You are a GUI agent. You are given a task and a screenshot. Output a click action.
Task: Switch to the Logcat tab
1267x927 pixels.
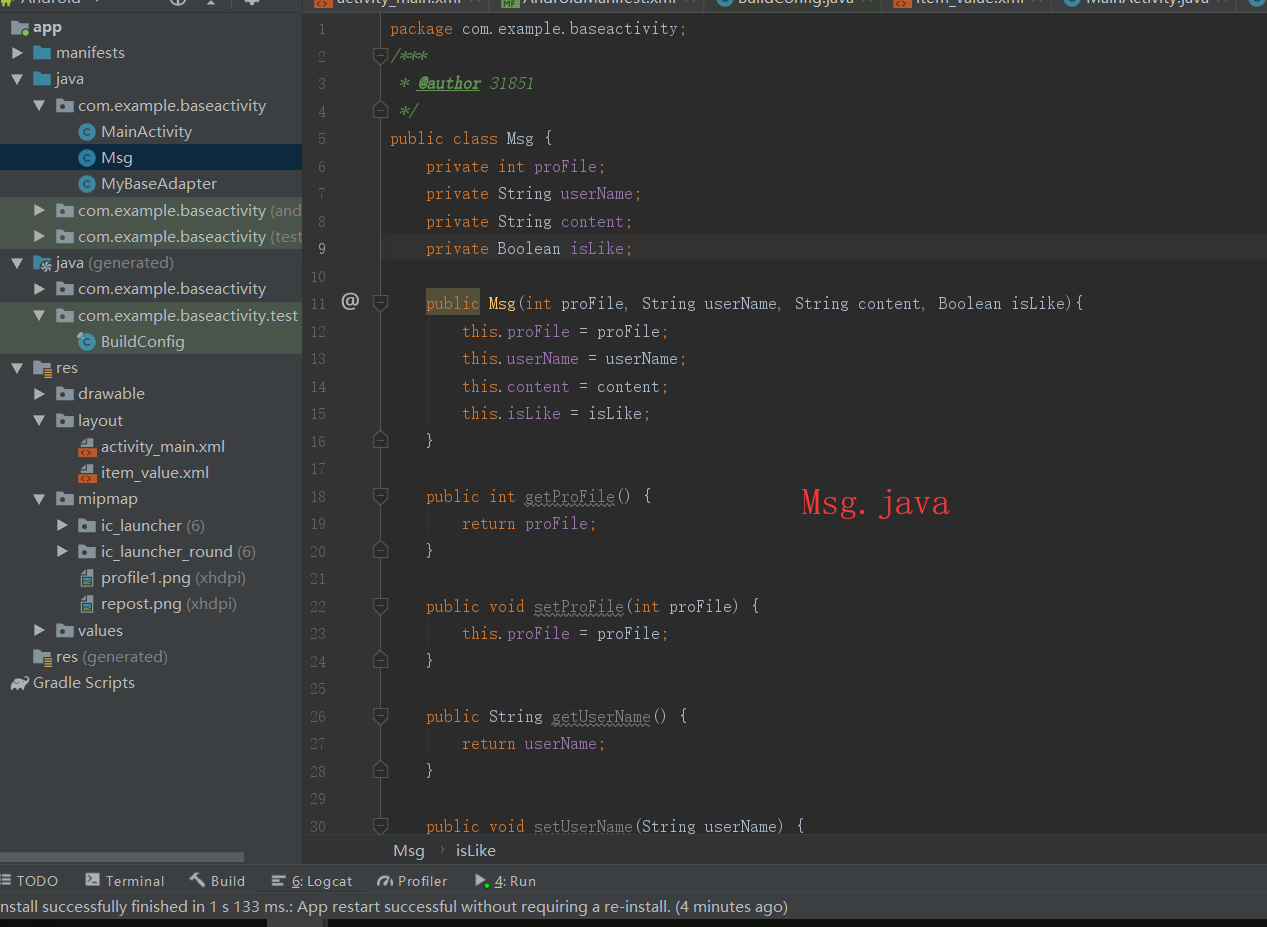tap(312, 881)
